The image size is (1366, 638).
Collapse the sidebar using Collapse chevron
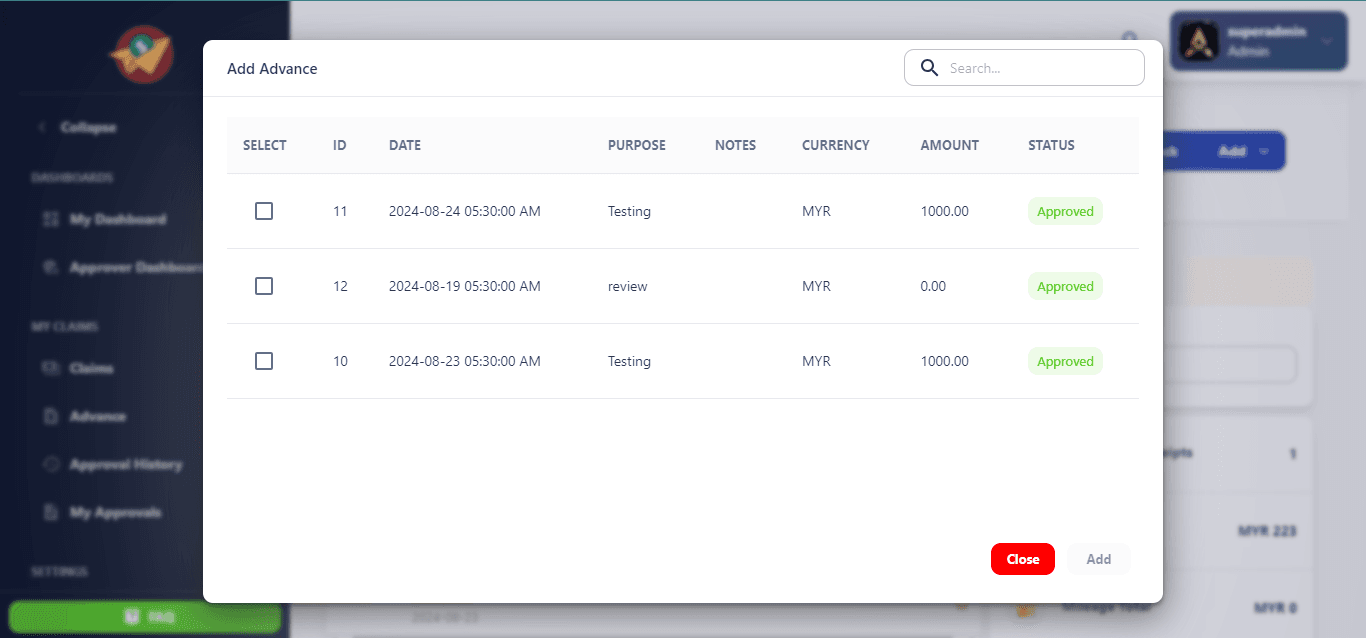pyautogui.click(x=42, y=127)
